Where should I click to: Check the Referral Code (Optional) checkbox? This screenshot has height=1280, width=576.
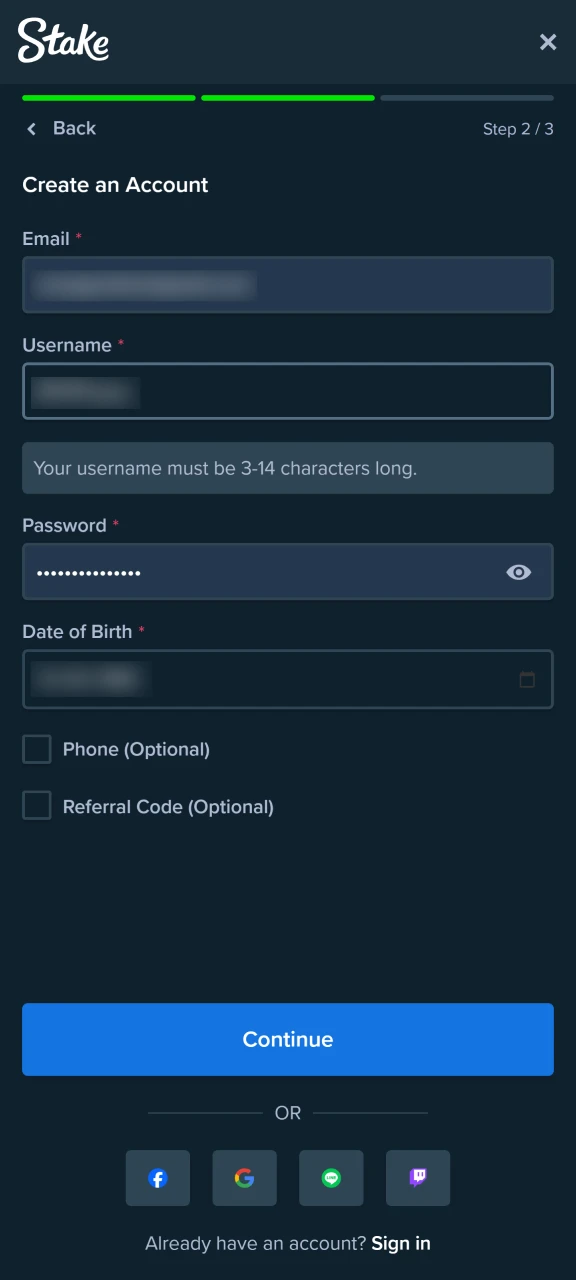(x=37, y=806)
